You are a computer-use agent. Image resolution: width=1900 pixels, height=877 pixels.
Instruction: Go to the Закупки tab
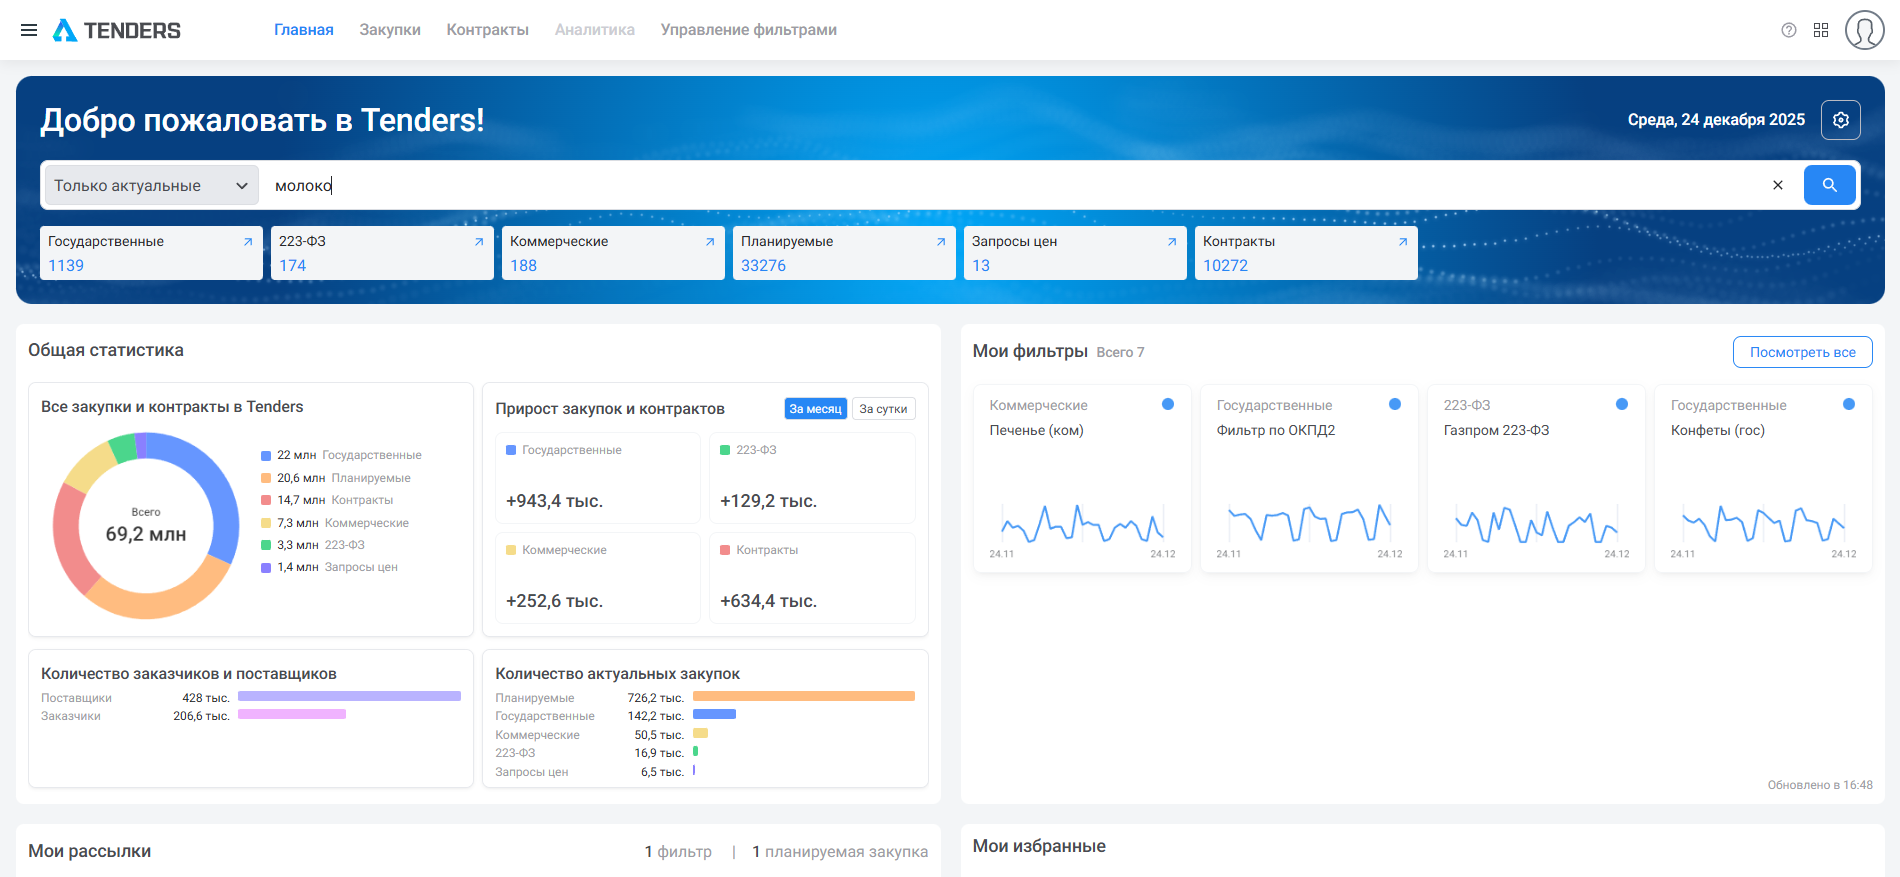(x=390, y=30)
